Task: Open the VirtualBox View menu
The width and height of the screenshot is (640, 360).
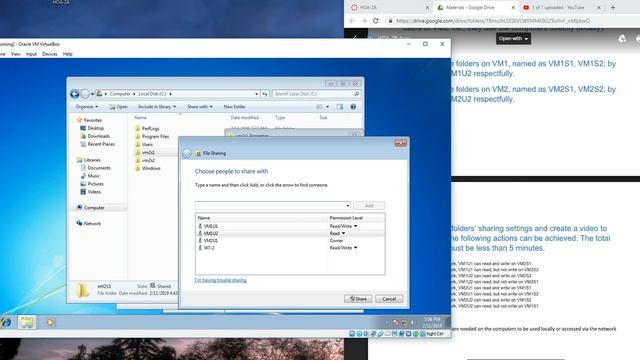Action: 16,54
